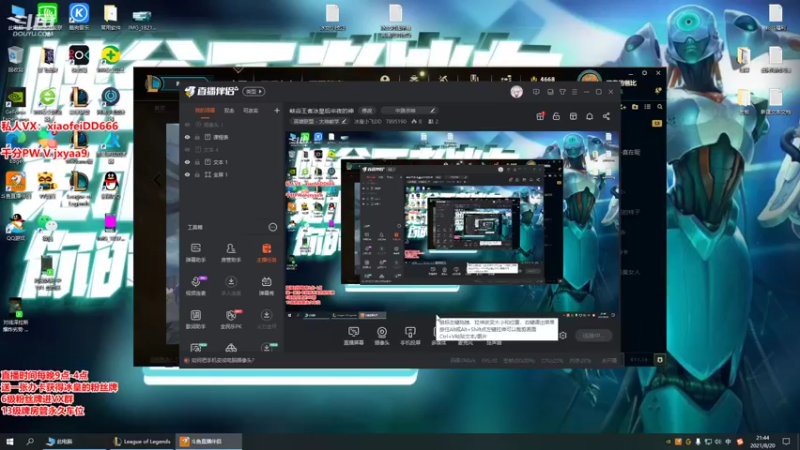Click the layout box icon beside the bell

(573, 116)
